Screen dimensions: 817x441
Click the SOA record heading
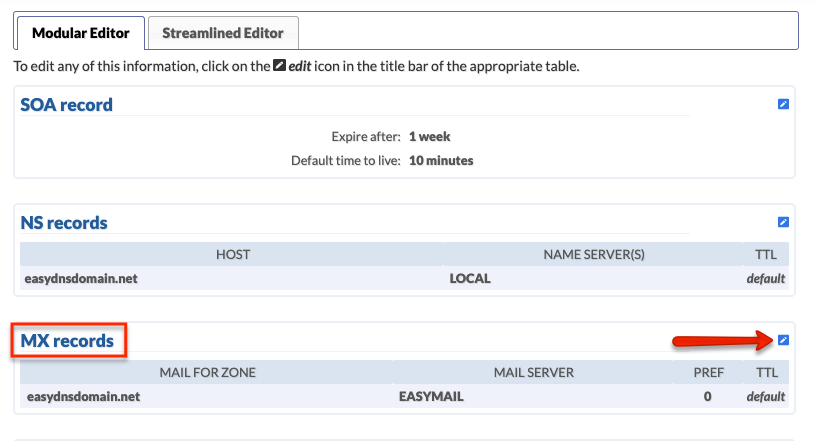pyautogui.click(x=66, y=105)
